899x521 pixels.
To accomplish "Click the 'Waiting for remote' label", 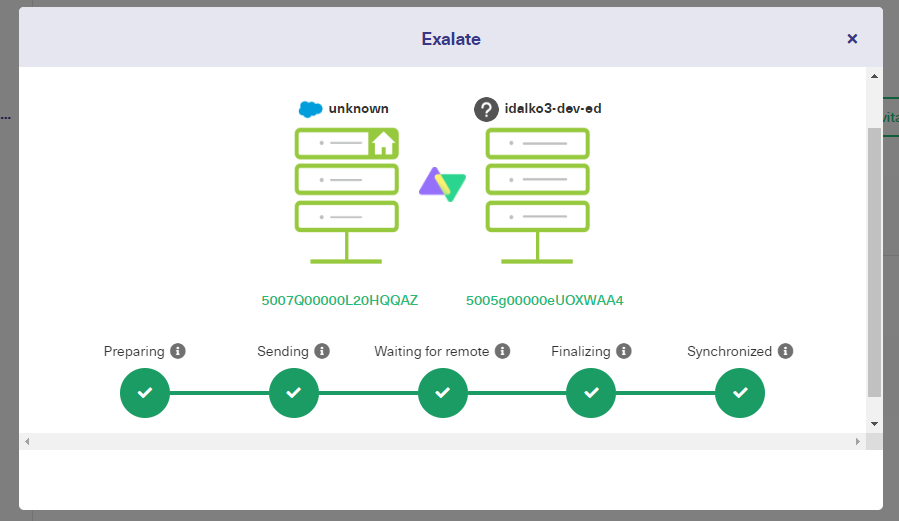I will click(x=432, y=351).
